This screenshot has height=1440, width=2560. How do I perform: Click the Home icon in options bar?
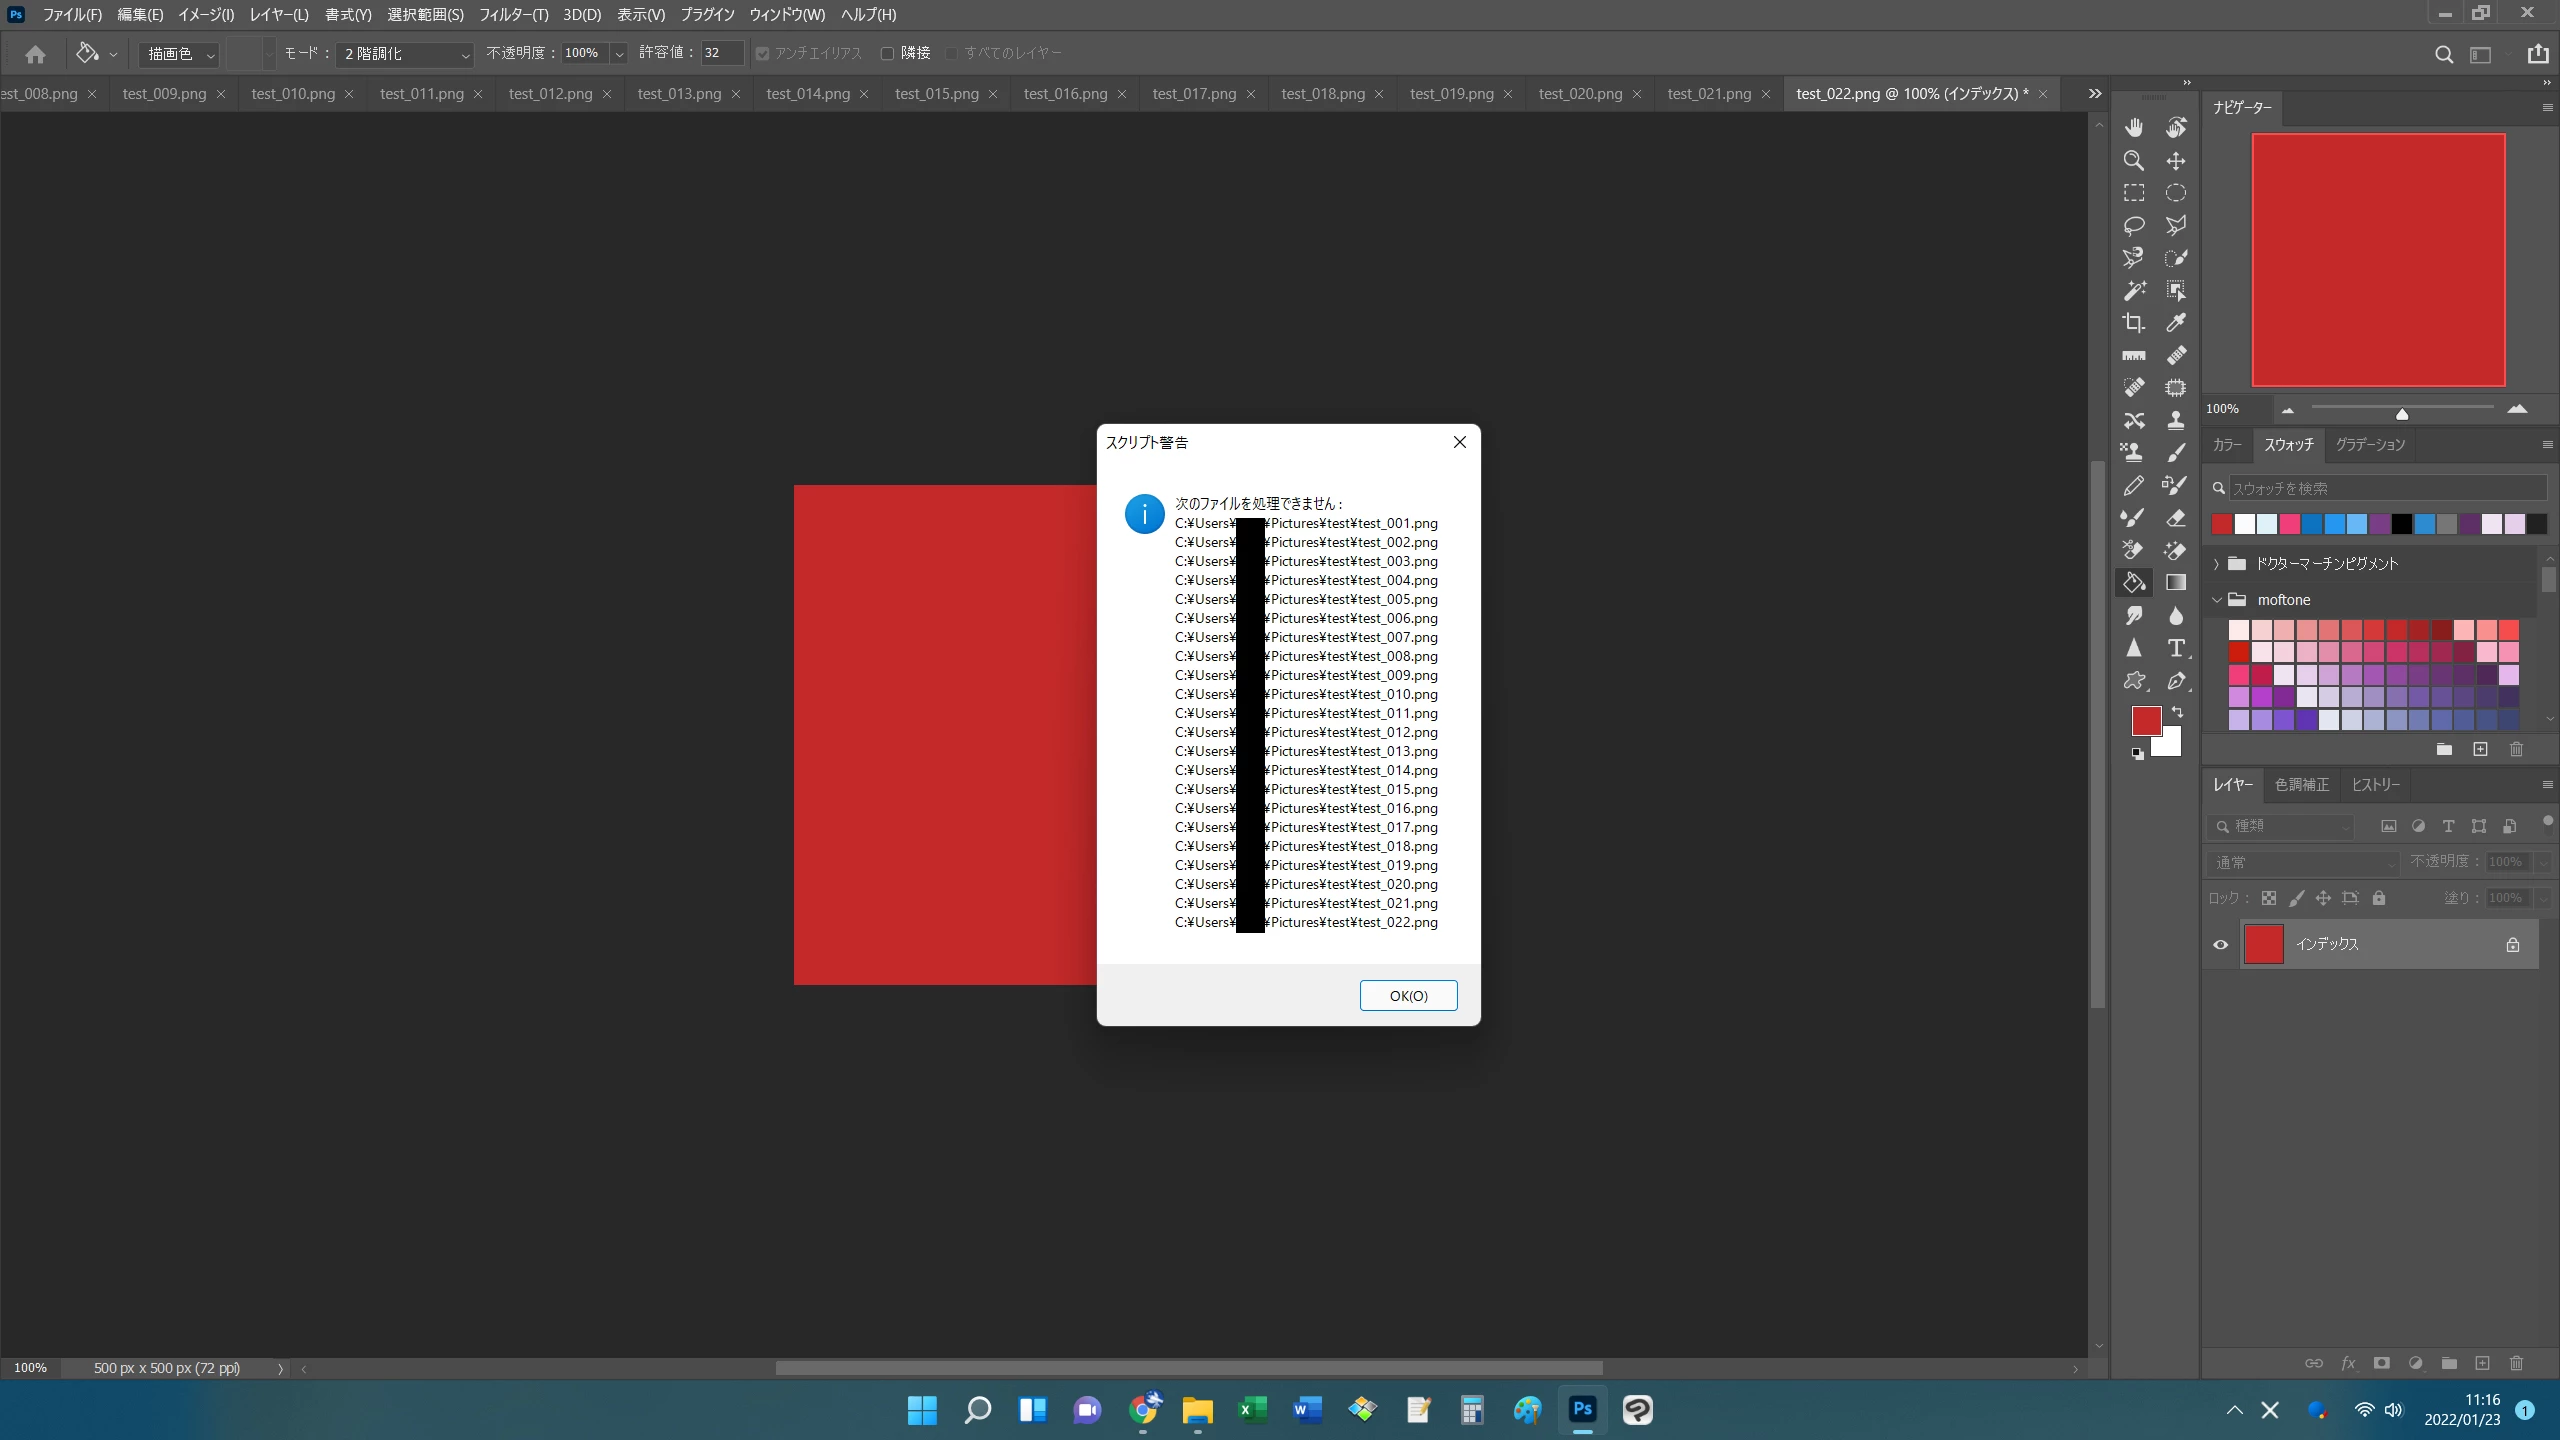[x=36, y=54]
